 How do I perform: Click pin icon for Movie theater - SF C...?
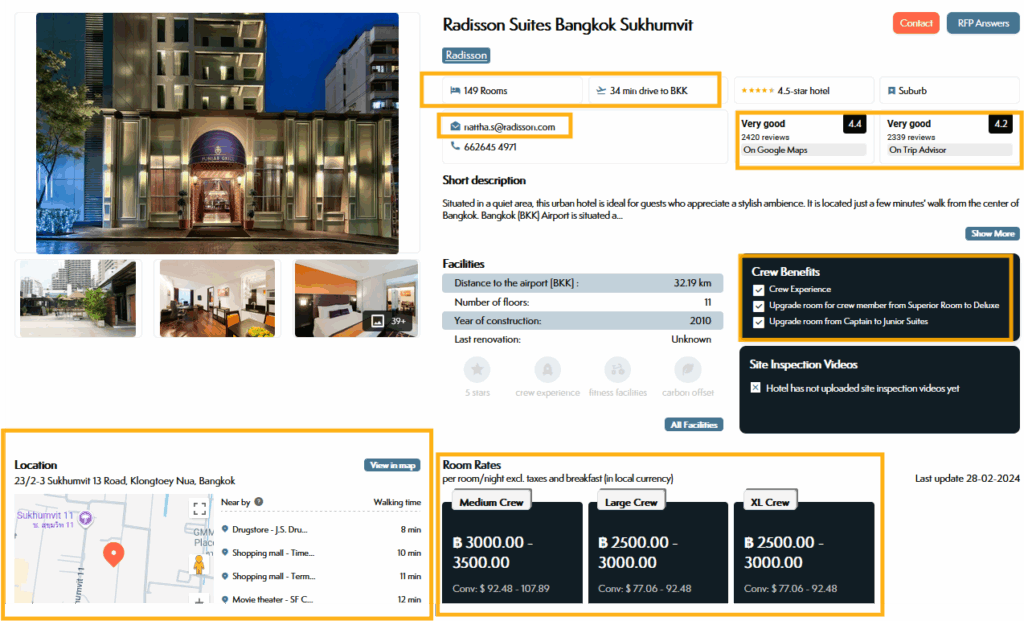(225, 599)
